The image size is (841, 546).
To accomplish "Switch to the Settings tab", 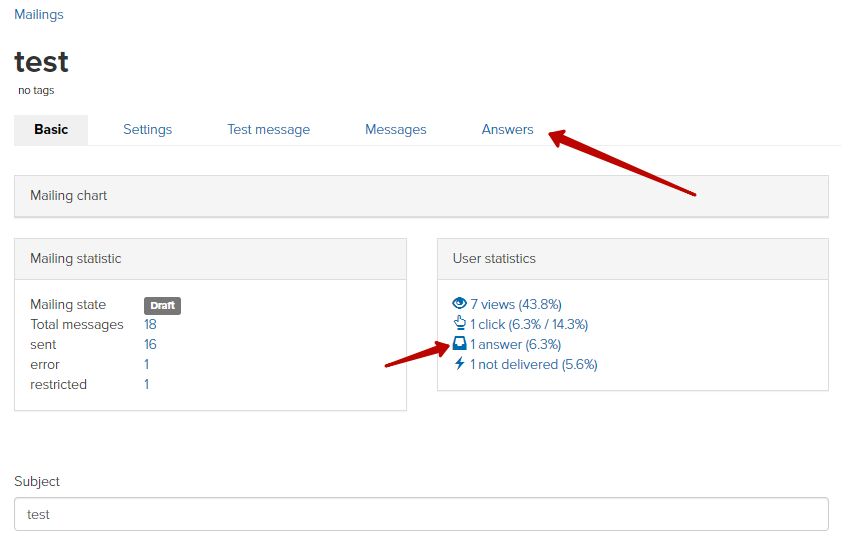I will pyautogui.click(x=147, y=130).
